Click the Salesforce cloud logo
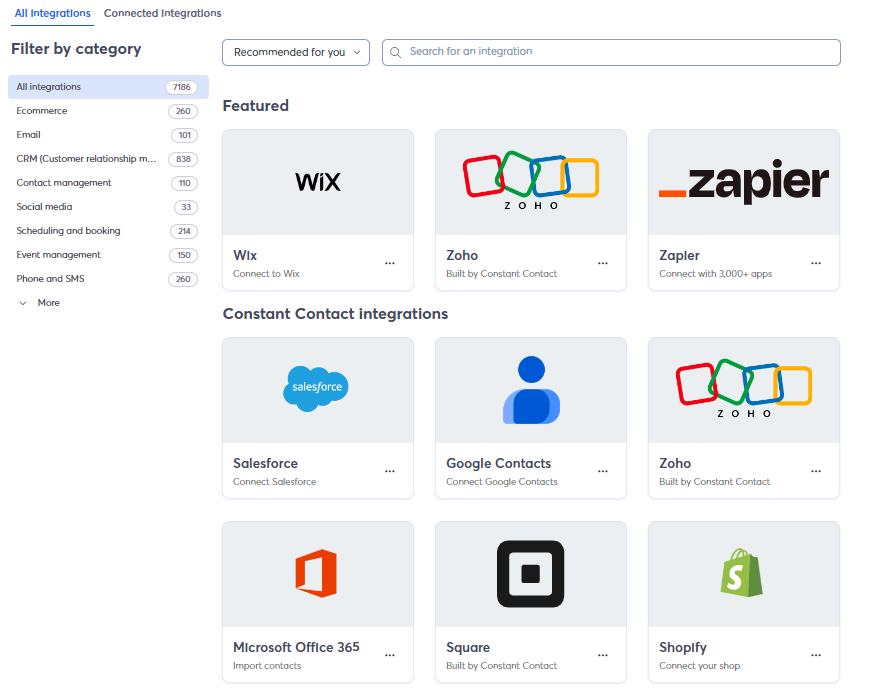The image size is (879, 694). (x=316, y=388)
